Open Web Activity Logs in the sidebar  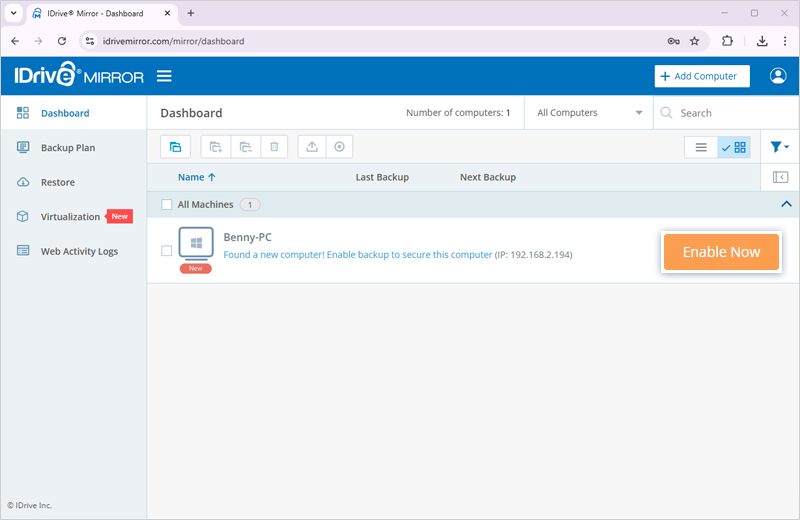pyautogui.click(x=79, y=251)
